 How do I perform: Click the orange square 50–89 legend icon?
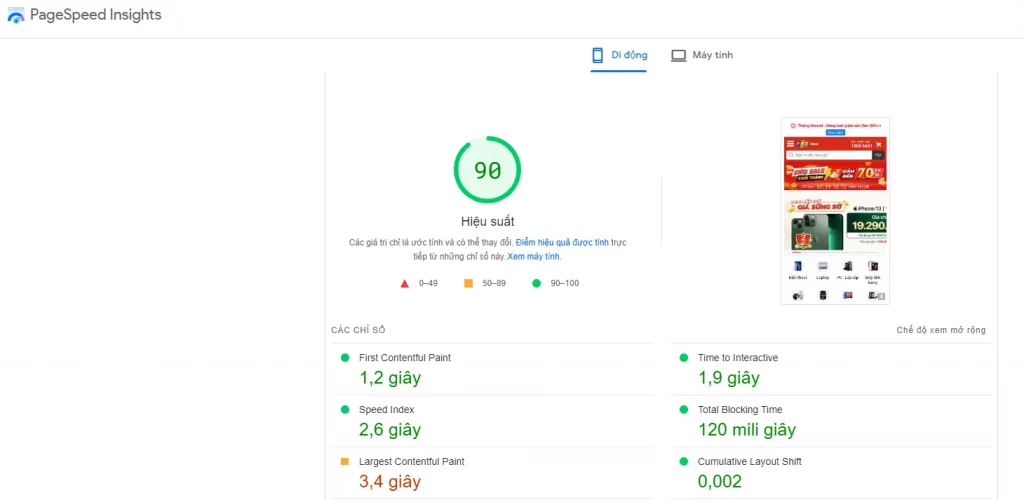468,283
